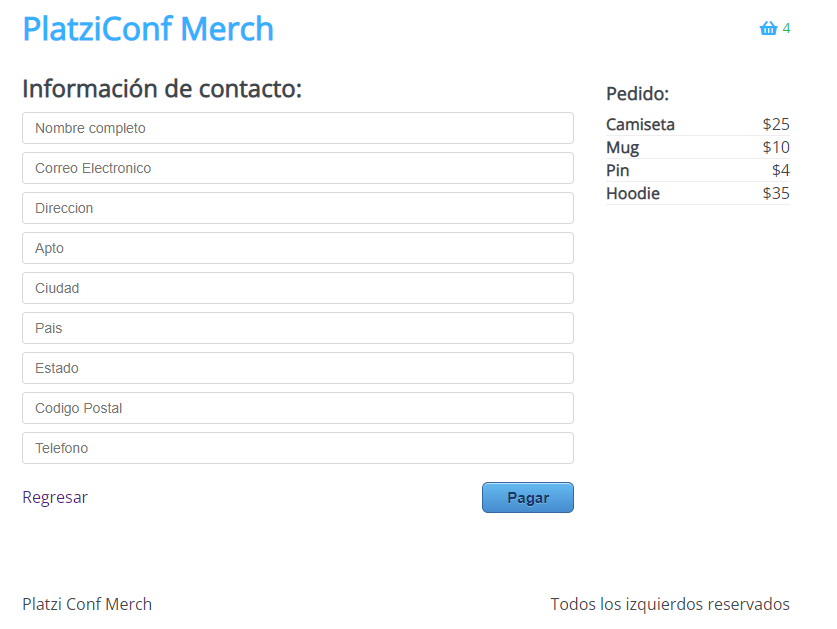
Task: Click the Nombre completo input field
Action: coord(297,128)
